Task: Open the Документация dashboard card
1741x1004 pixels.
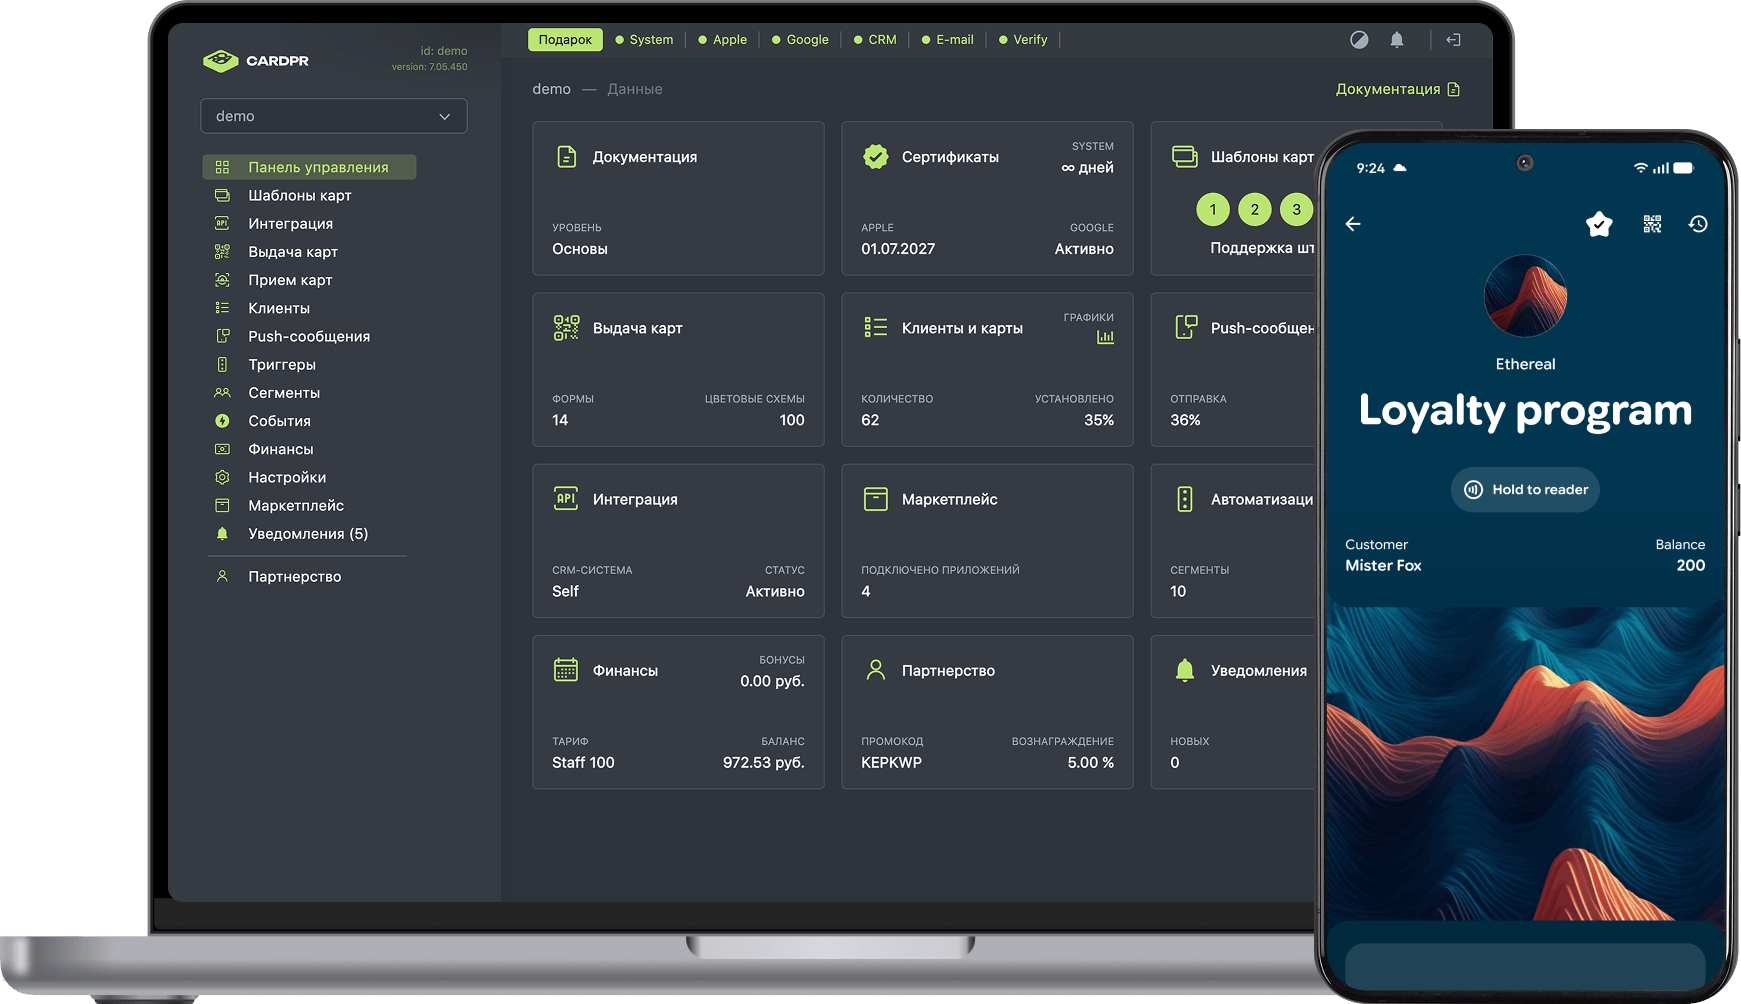Action: (678, 199)
